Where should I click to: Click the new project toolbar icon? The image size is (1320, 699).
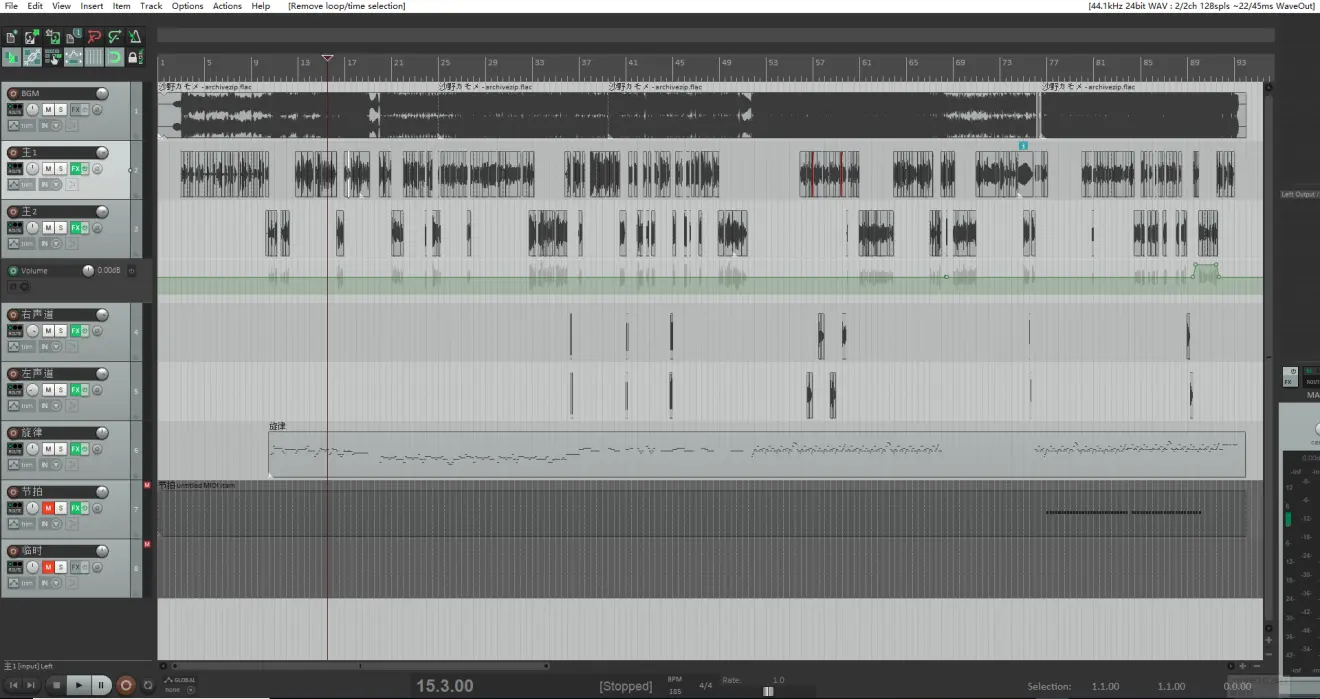click(11, 37)
